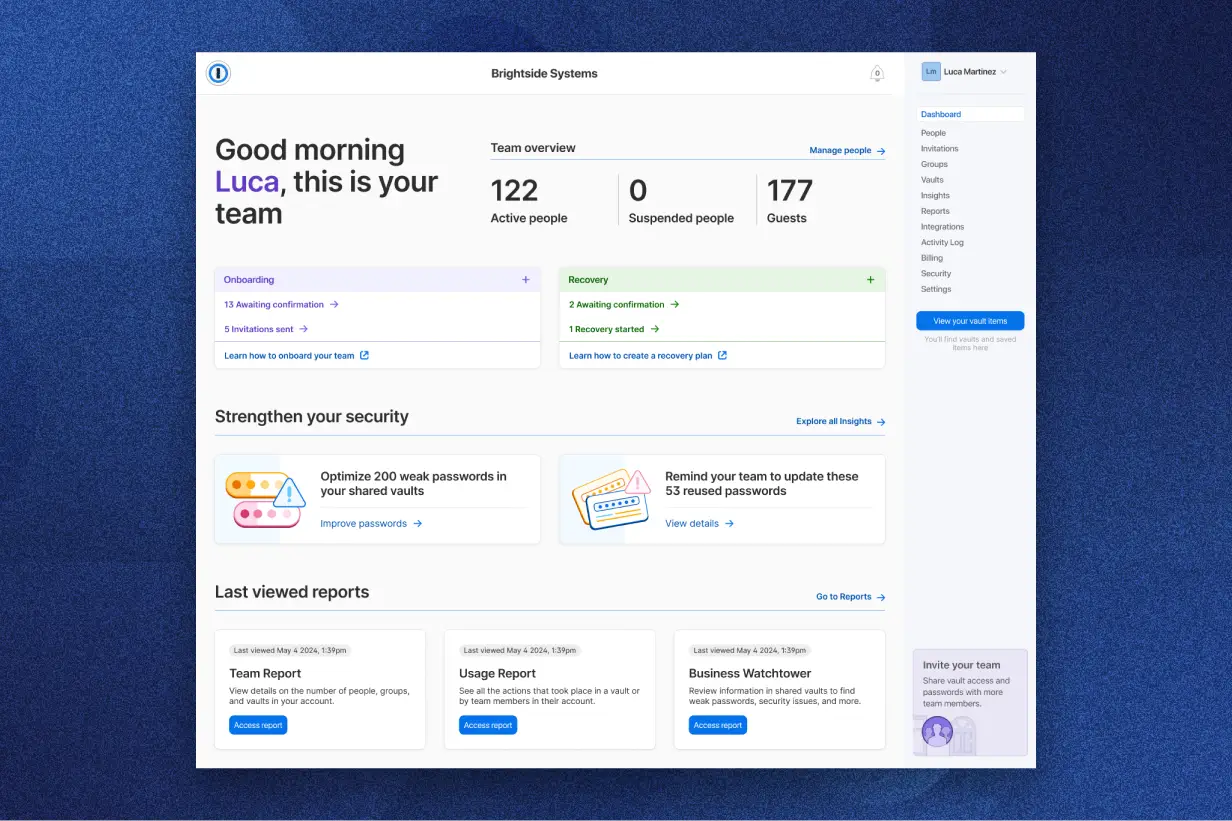Access the Usage Report
This screenshot has height=821, width=1232.
[x=488, y=725]
